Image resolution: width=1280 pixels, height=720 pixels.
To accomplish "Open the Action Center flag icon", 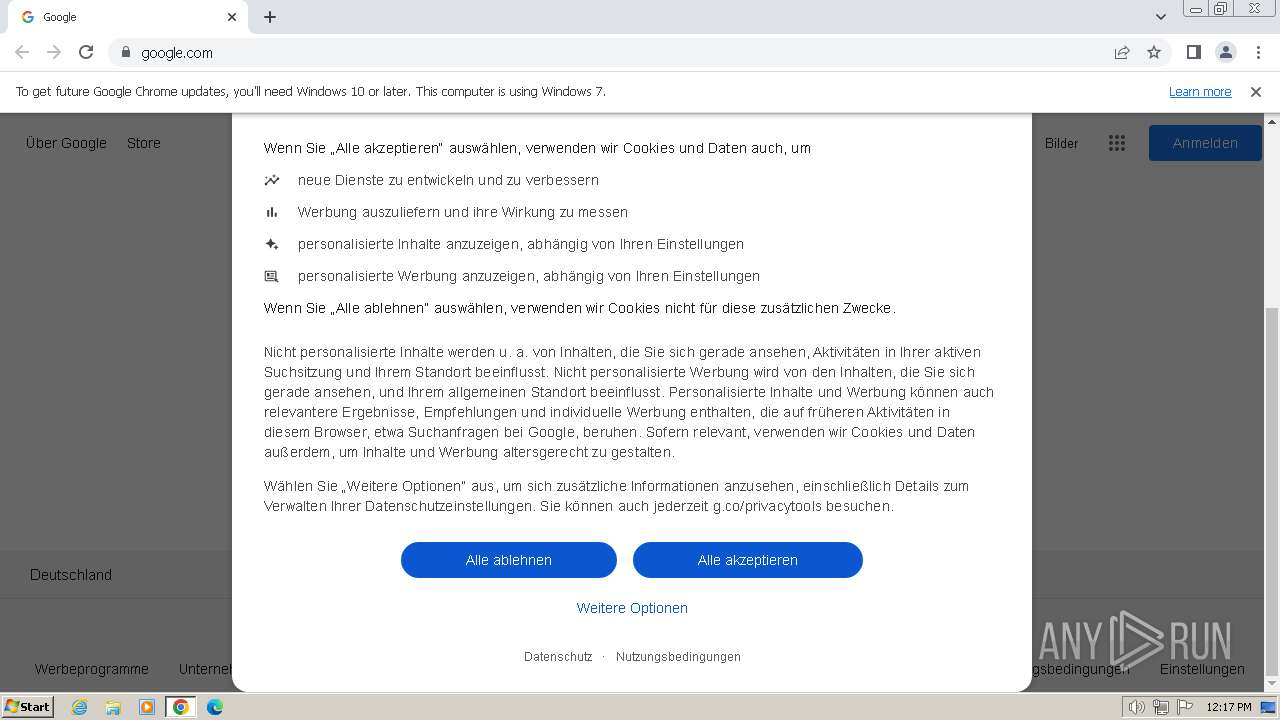I will (x=1185, y=707).
